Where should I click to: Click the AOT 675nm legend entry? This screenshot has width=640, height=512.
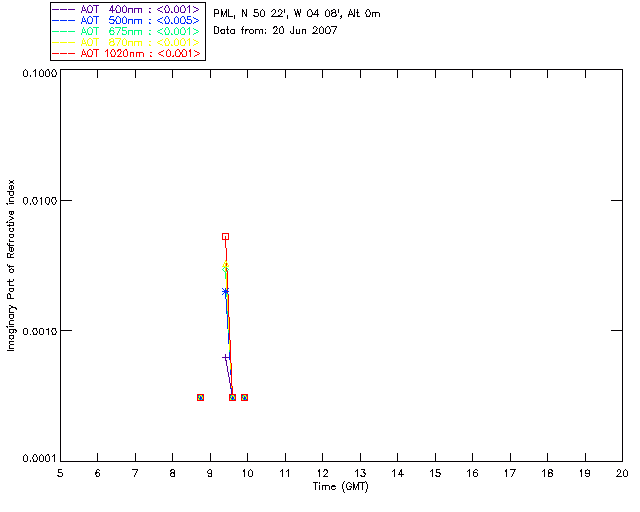(x=127, y=31)
